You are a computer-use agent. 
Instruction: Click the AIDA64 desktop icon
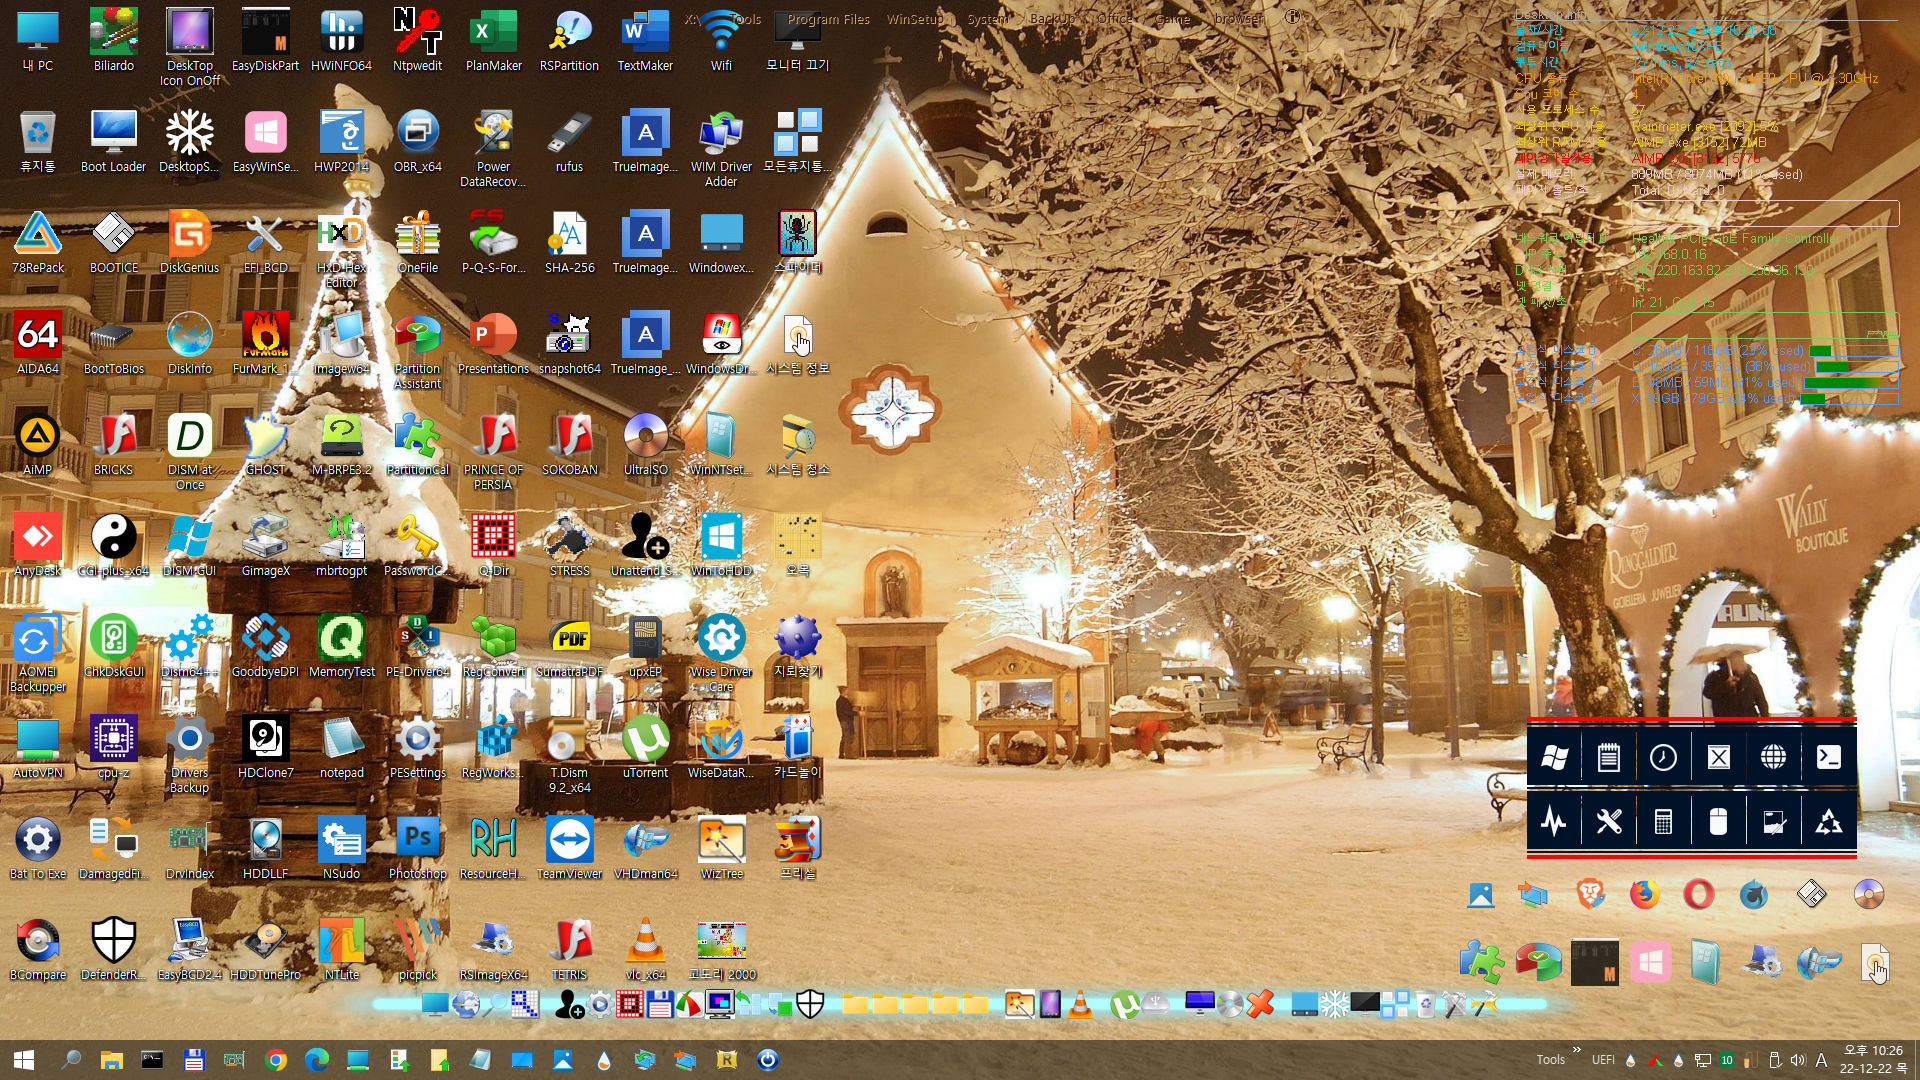38,343
